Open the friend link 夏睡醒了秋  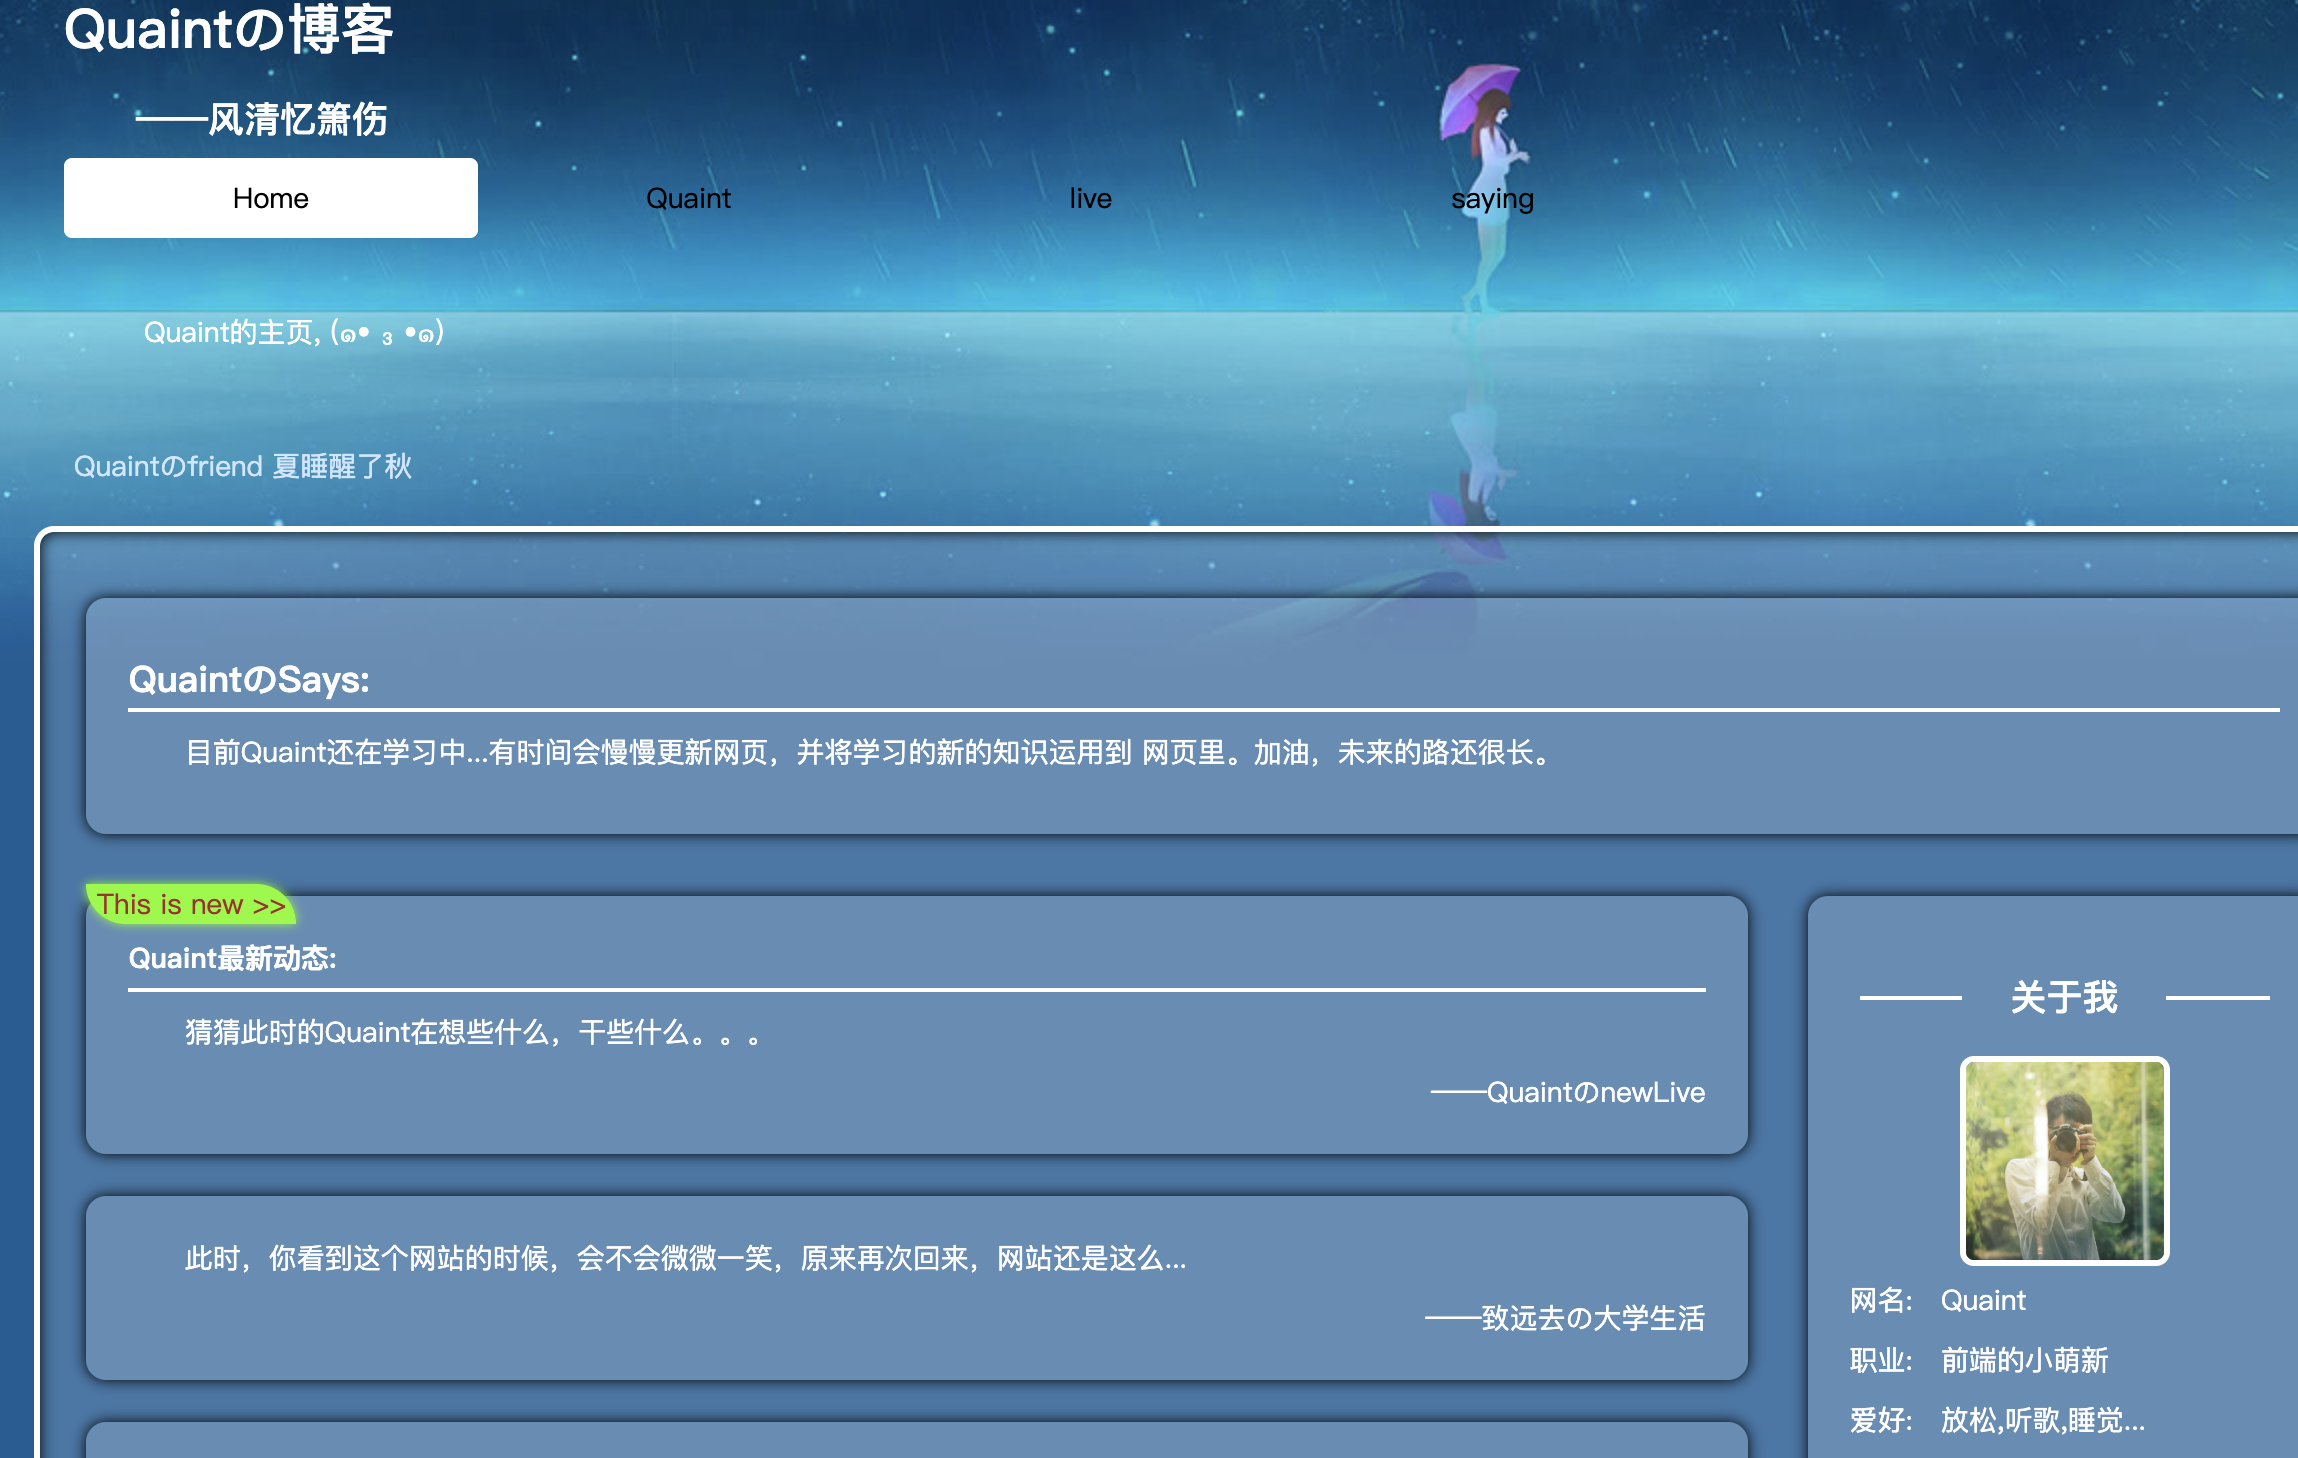point(342,466)
